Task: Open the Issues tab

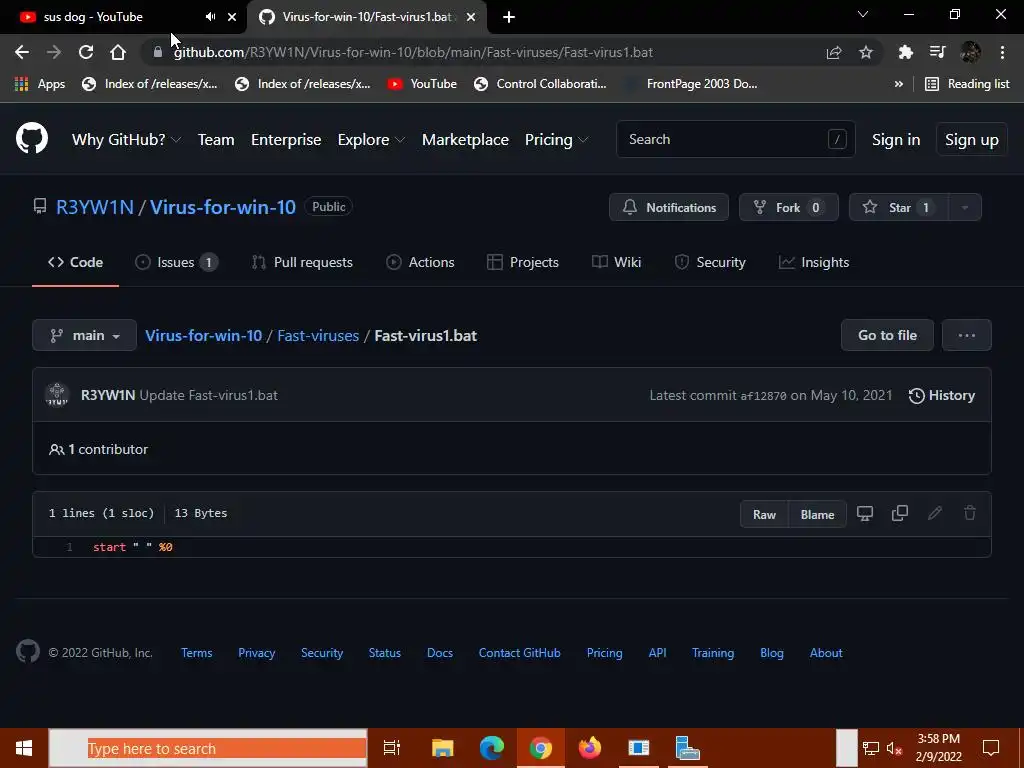Action: 176,262
